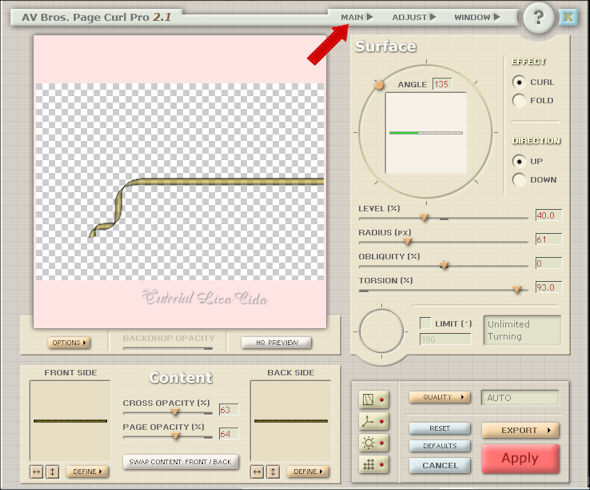Open the Main menu

point(356,17)
